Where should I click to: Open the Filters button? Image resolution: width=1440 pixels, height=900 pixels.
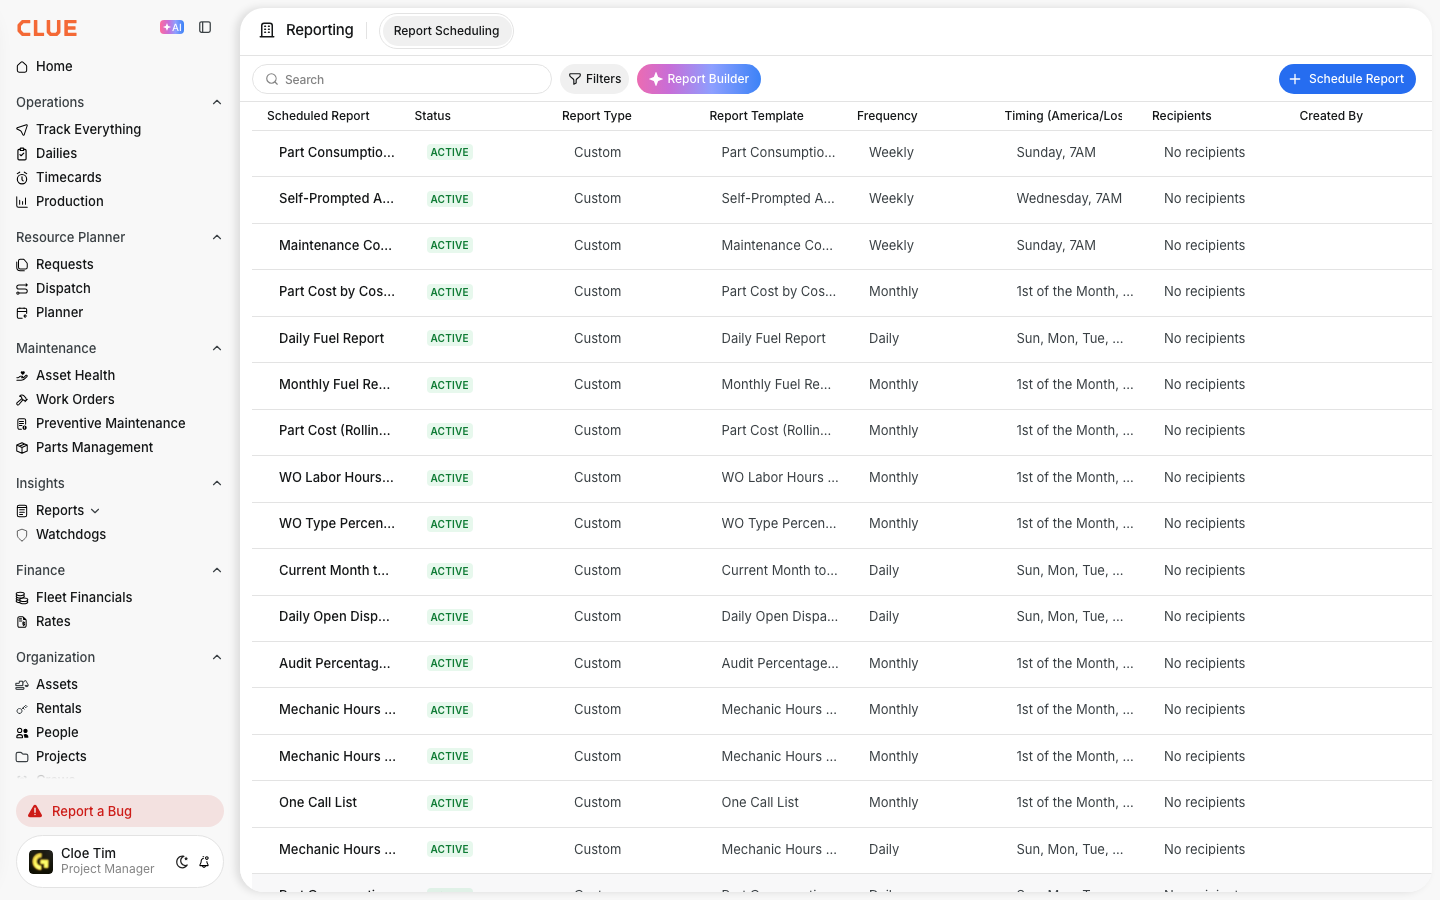click(594, 79)
